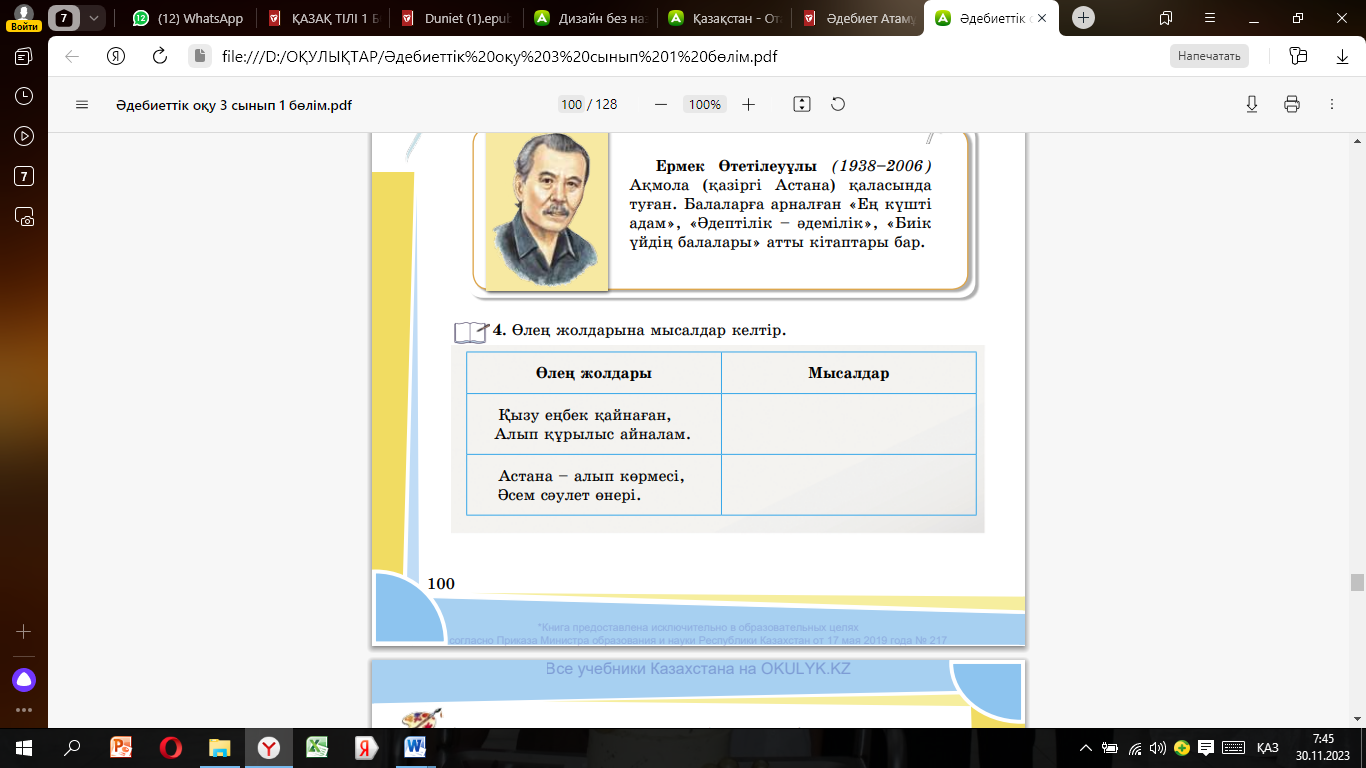Open the PDF sidebar hamburger menu
The width and height of the screenshot is (1366, 768).
coord(82,105)
